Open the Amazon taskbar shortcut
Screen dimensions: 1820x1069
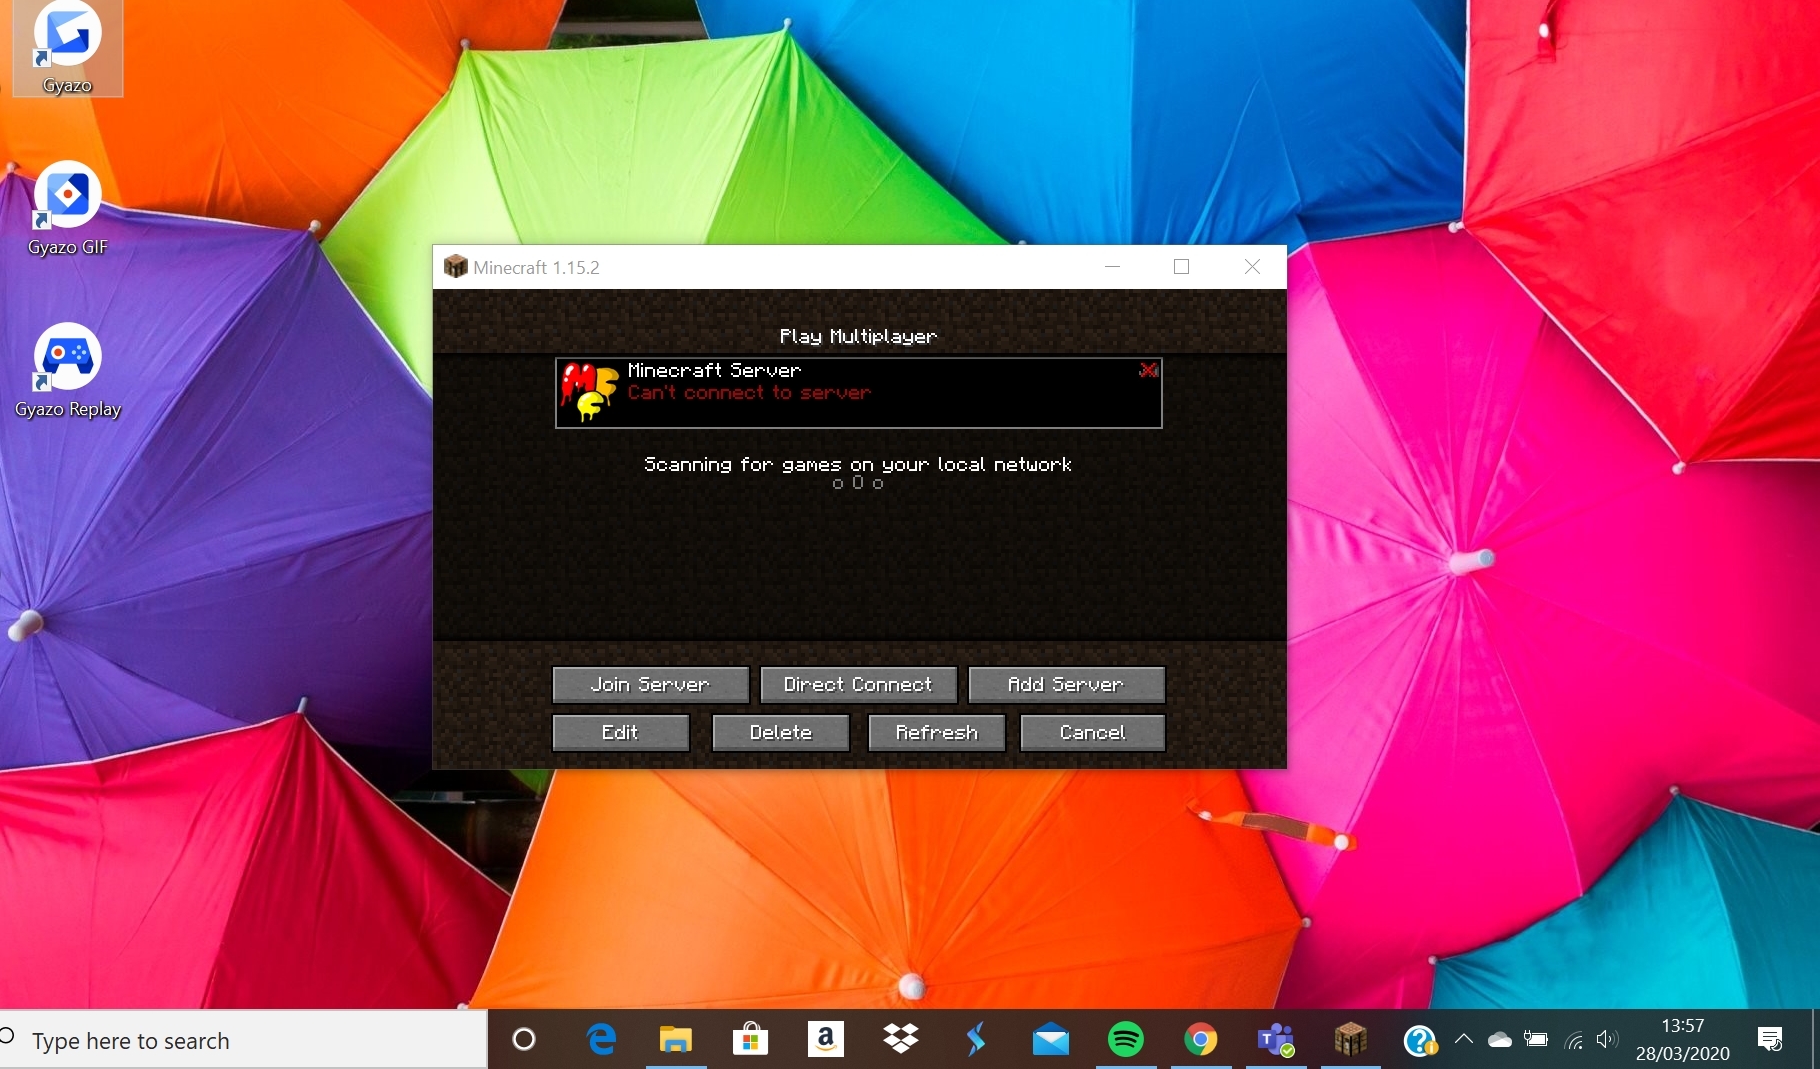pos(825,1040)
